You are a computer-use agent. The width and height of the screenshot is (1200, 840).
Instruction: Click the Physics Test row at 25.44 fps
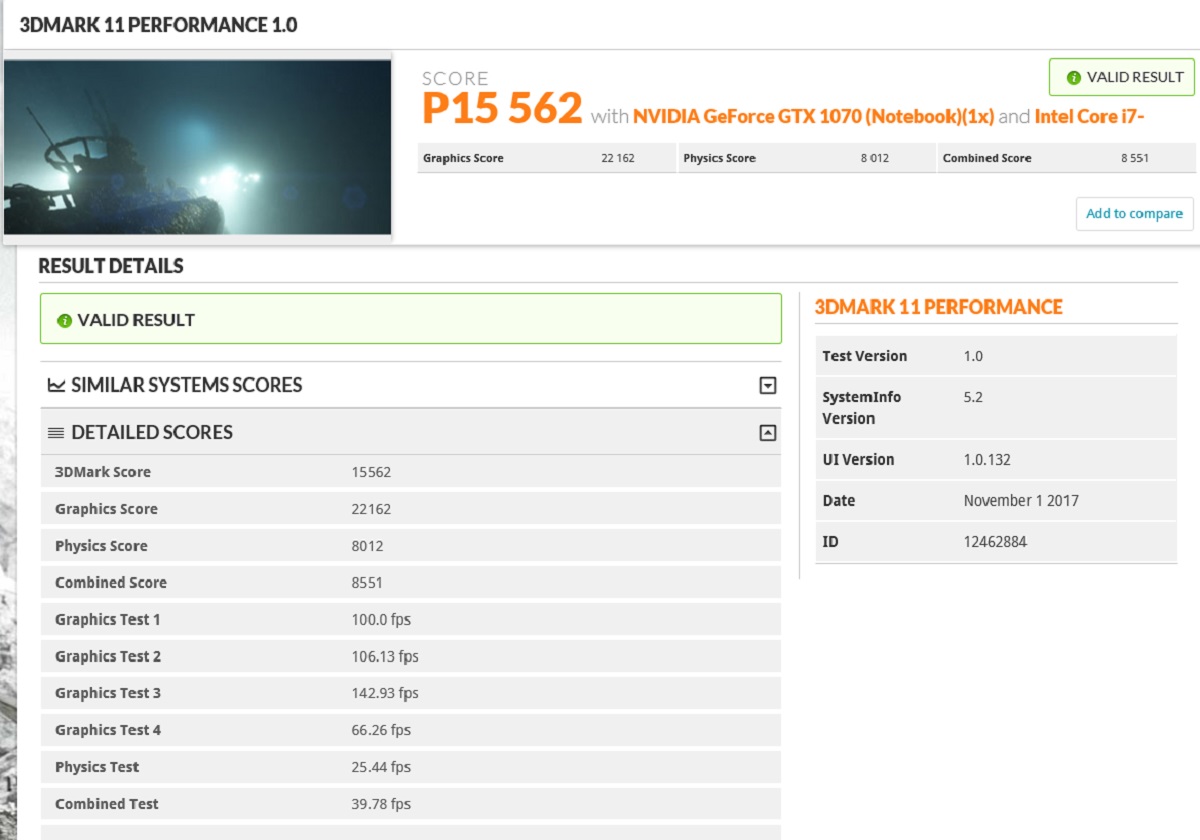[410, 767]
